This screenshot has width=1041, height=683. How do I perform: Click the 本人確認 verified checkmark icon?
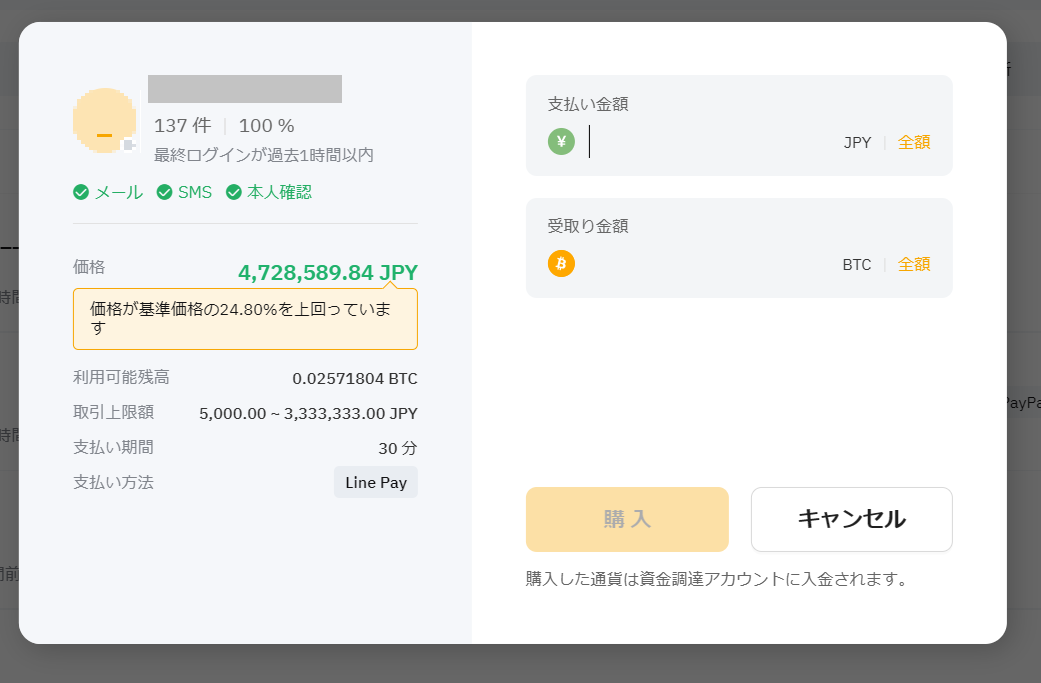tap(234, 192)
